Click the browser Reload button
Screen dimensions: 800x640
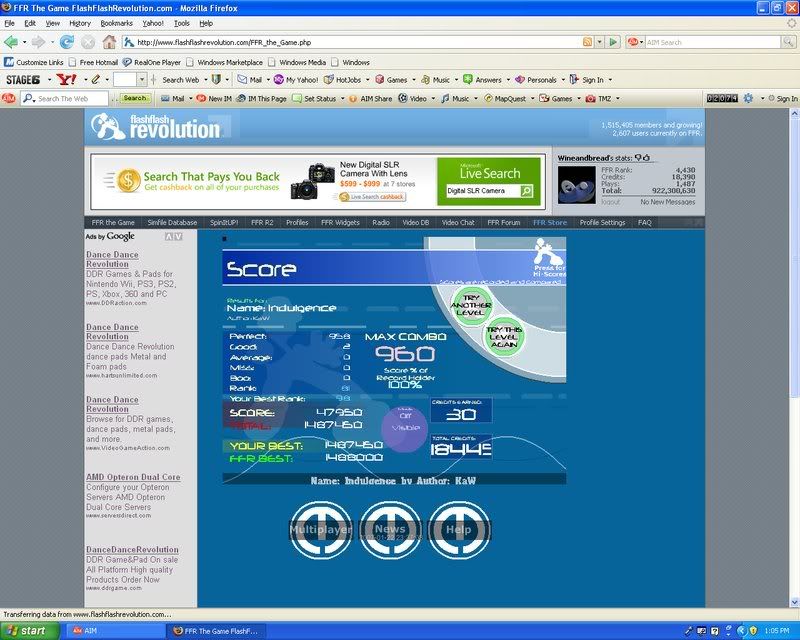(x=67, y=42)
